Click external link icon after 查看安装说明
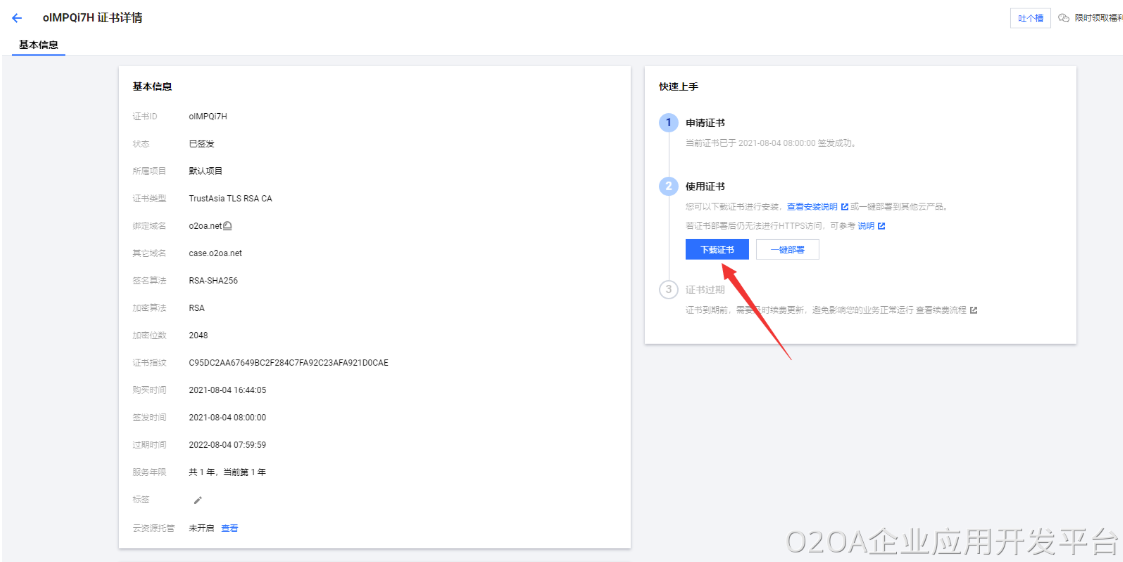The width and height of the screenshot is (1123, 562). point(845,207)
